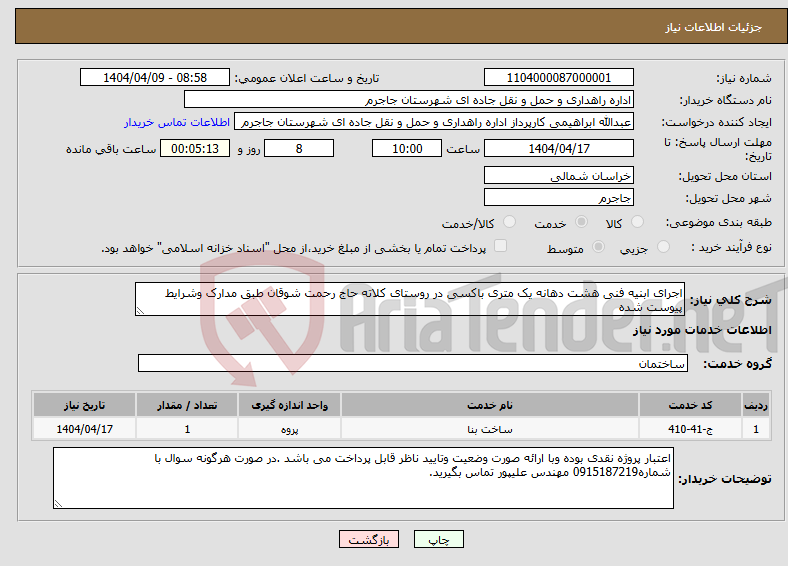The width and height of the screenshot is (788, 566).
Task: Click the اطلاعات خدمات مورد نیاز section heading
Action: click(702, 330)
